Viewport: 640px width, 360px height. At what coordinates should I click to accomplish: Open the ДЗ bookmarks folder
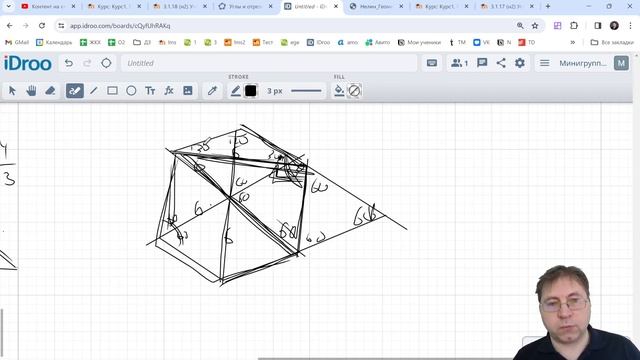142,42
